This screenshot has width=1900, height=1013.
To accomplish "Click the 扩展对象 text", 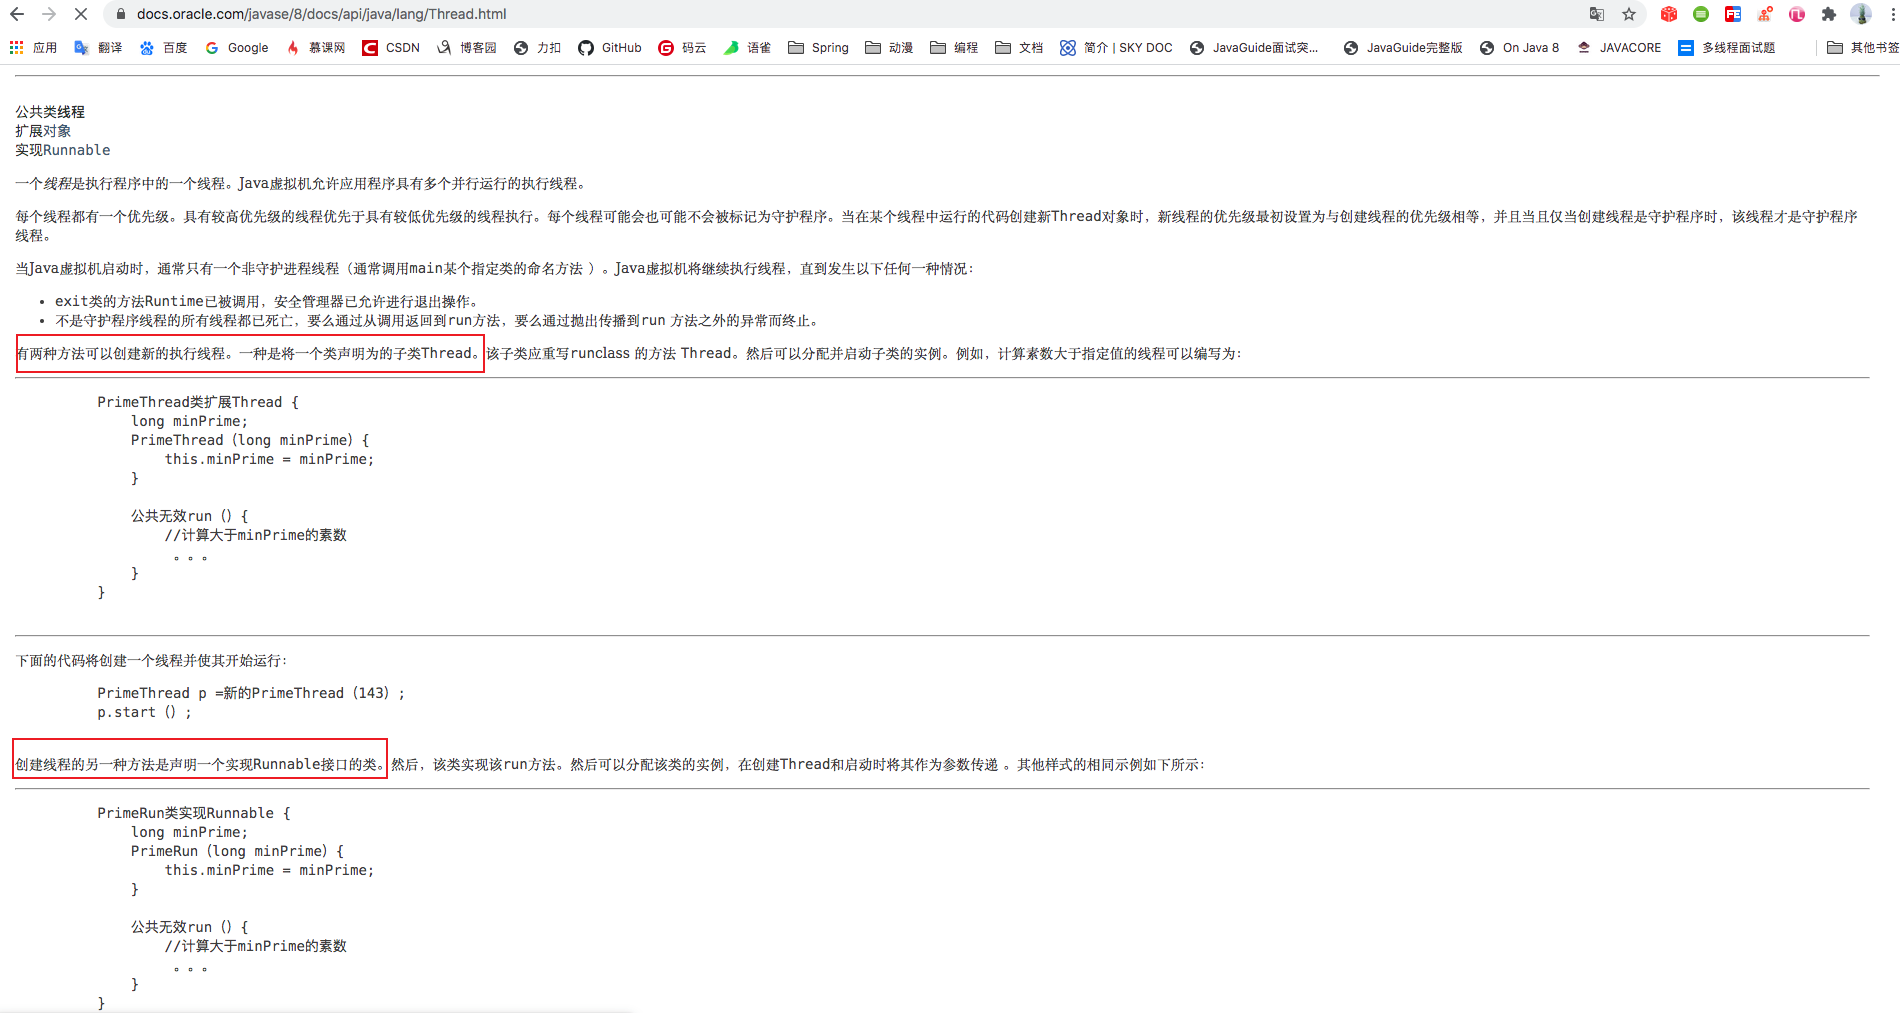I will [43, 131].
